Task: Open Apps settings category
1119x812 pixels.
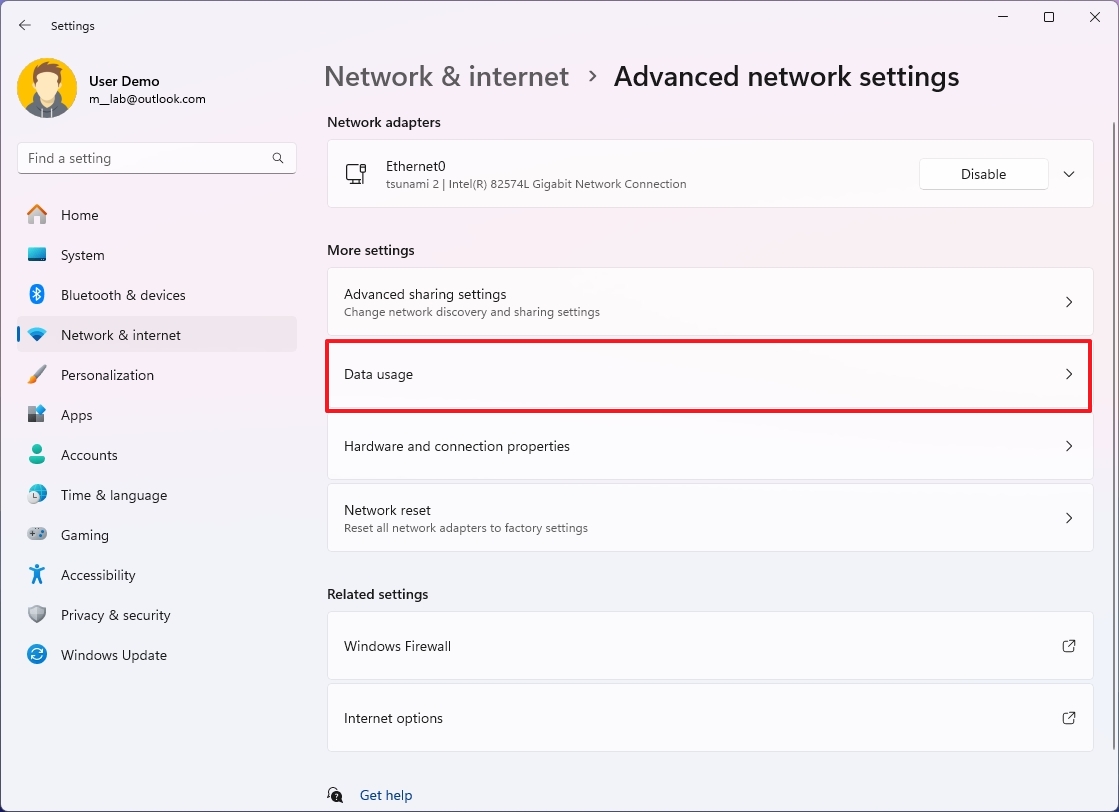Action: (x=157, y=415)
